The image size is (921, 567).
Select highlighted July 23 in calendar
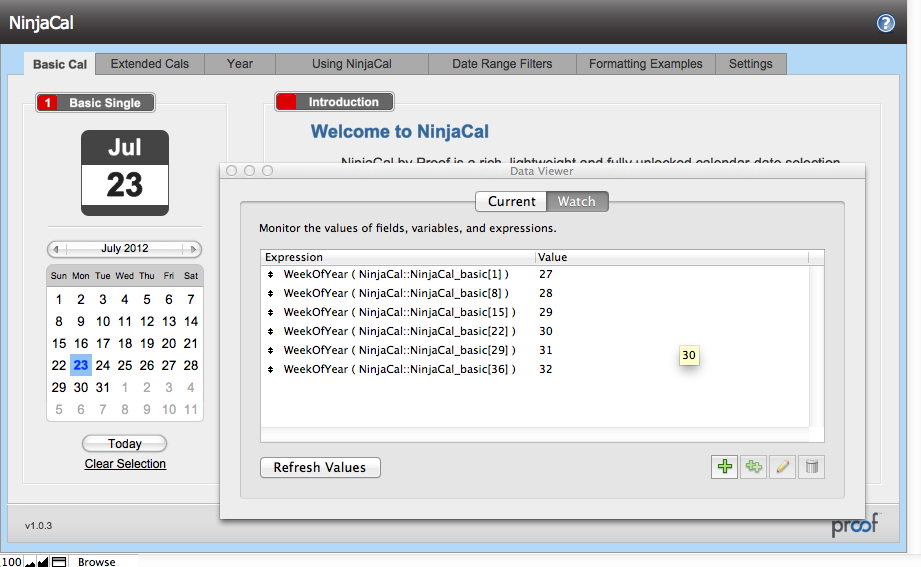(x=80, y=365)
